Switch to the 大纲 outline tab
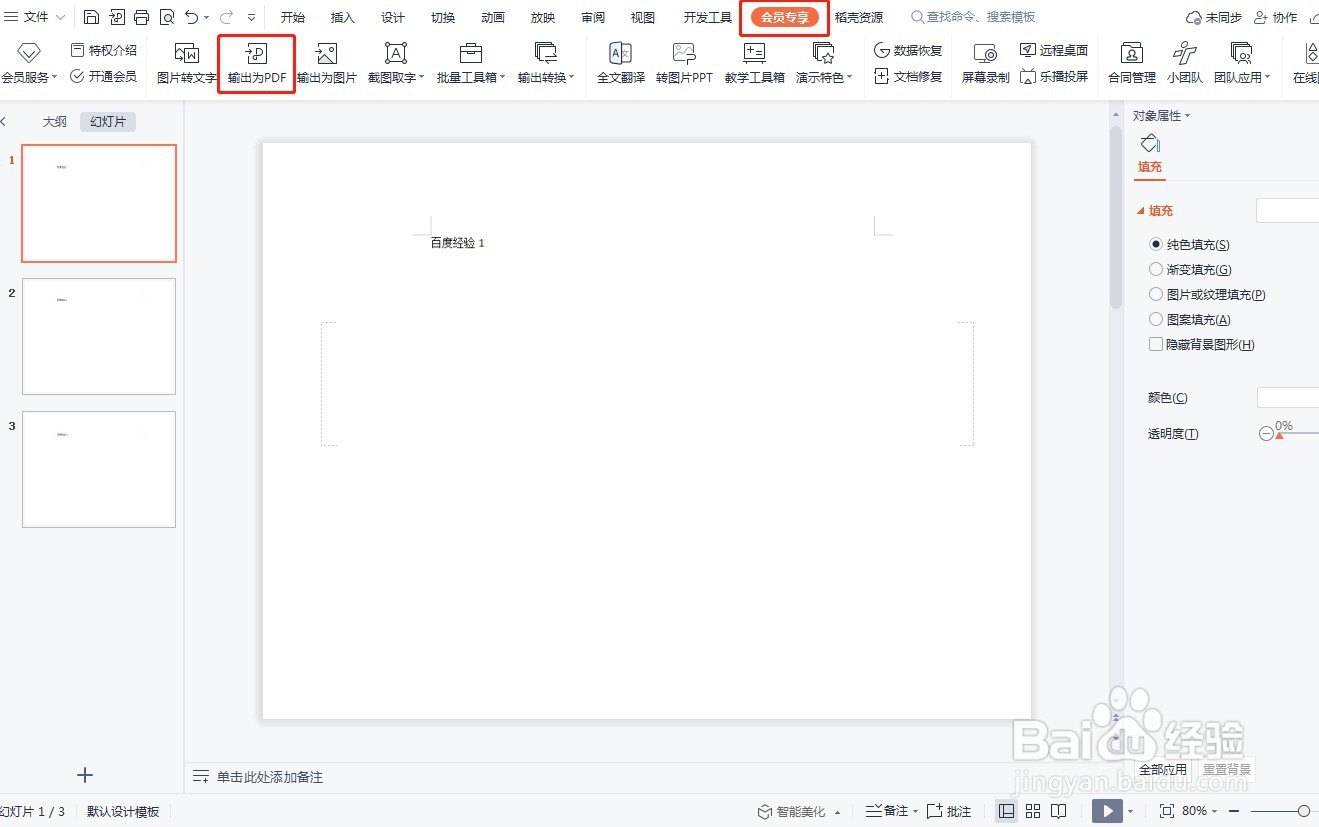The image size is (1319, 827). 54,121
